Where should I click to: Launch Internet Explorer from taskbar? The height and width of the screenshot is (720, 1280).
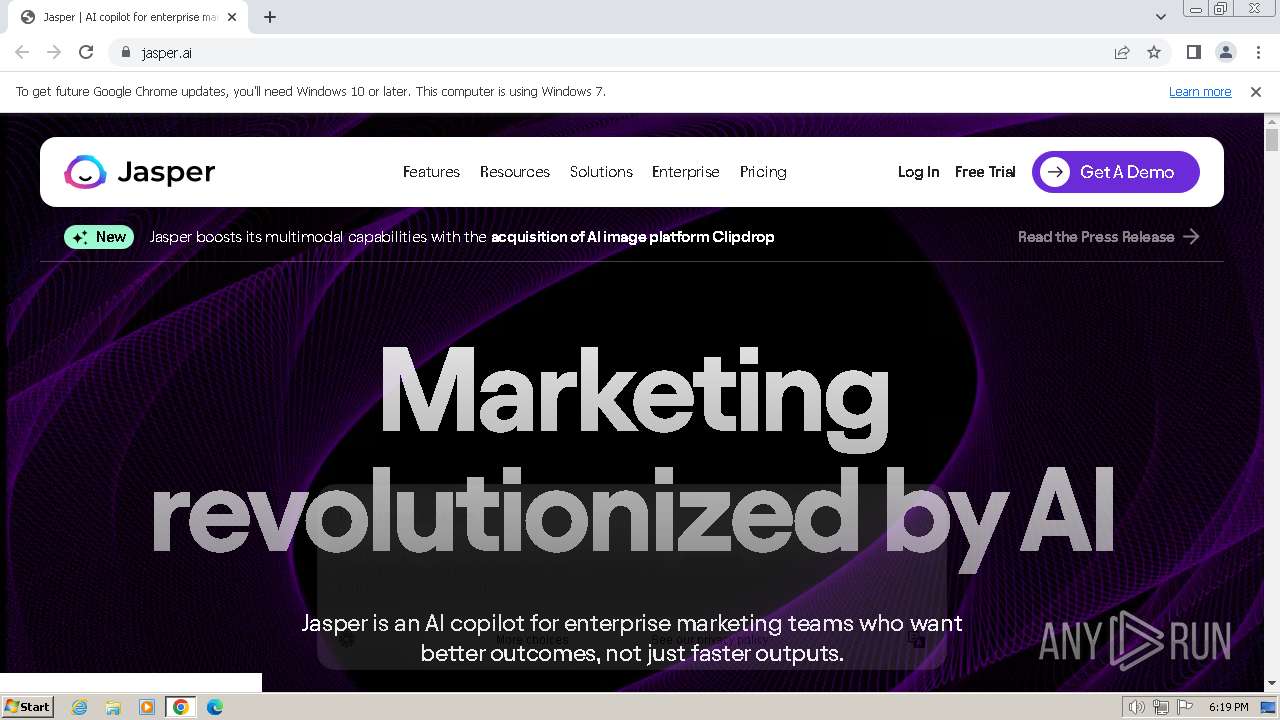[79, 707]
